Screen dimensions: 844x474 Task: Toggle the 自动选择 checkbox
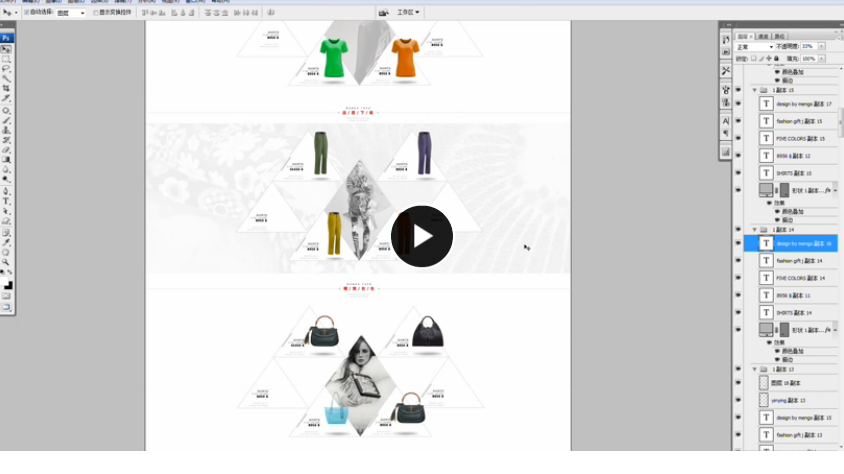click(26, 12)
